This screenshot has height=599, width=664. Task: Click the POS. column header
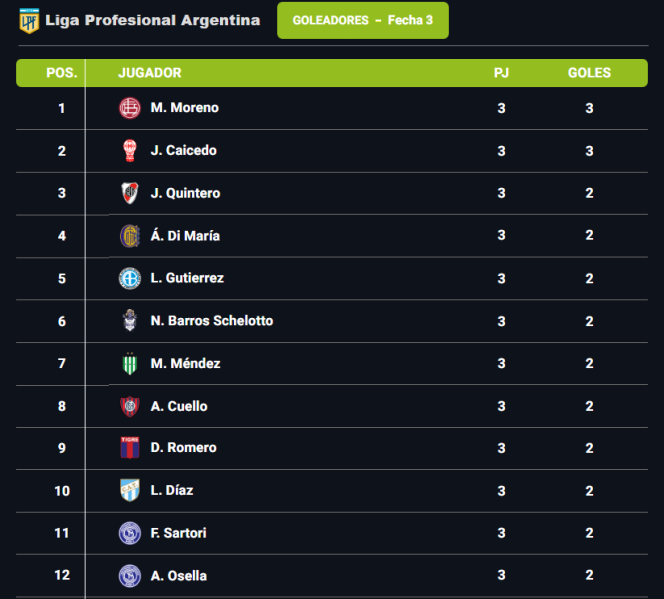[62, 73]
